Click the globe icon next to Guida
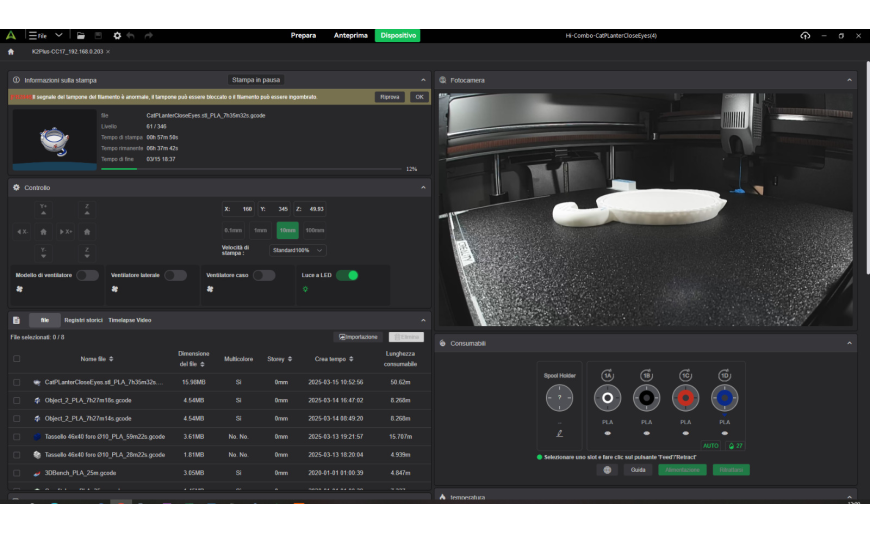This screenshot has width=870, height=534. (x=608, y=469)
